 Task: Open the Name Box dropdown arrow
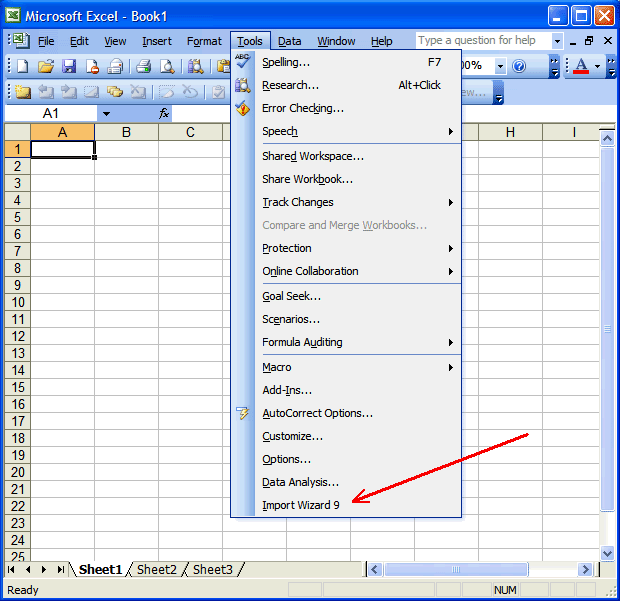[x=106, y=114]
